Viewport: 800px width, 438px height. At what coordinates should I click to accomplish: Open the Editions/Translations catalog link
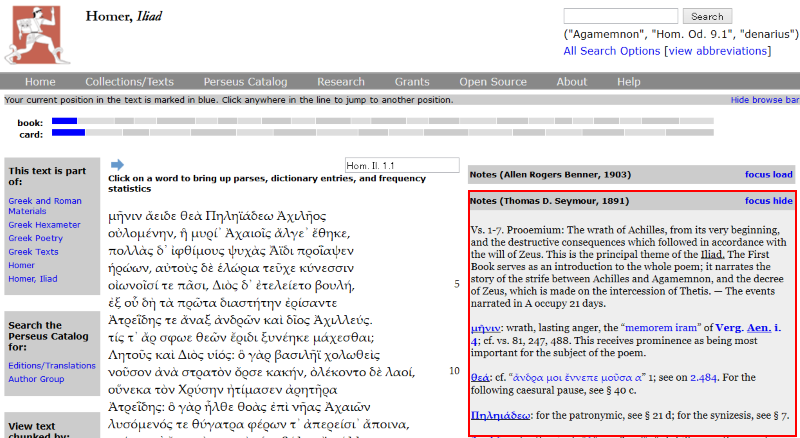(52, 366)
